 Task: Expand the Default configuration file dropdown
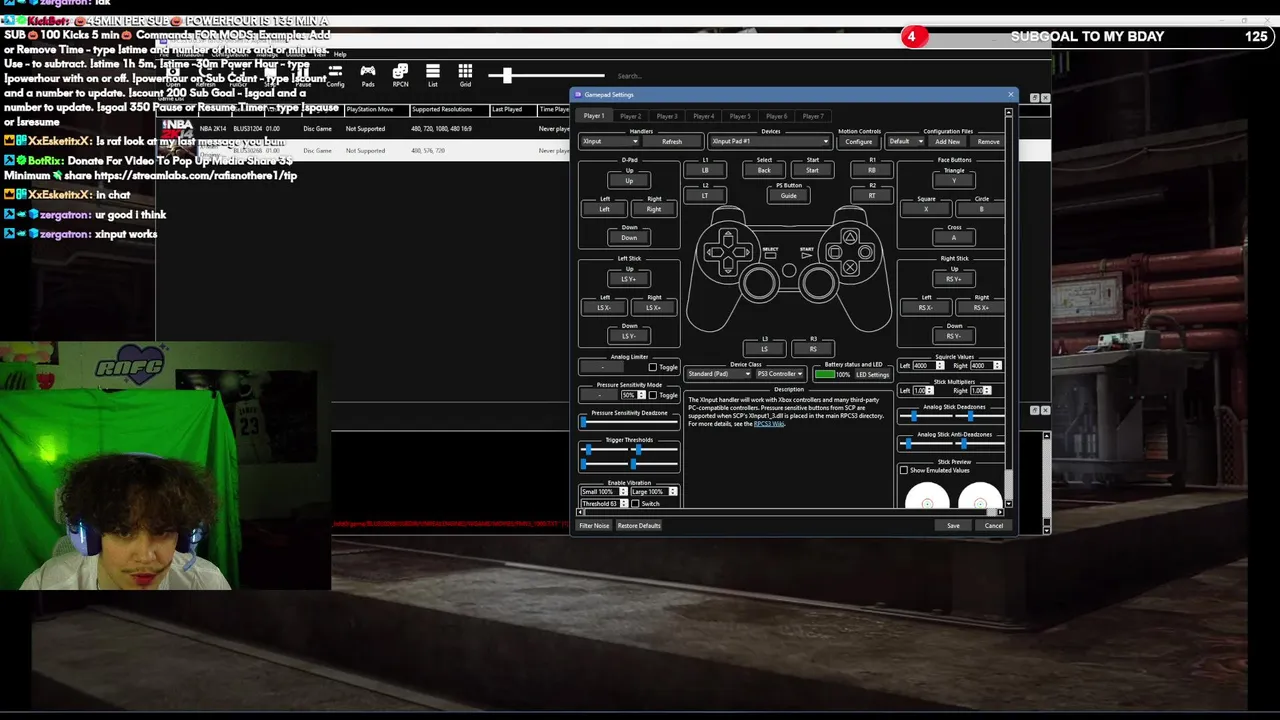point(906,142)
